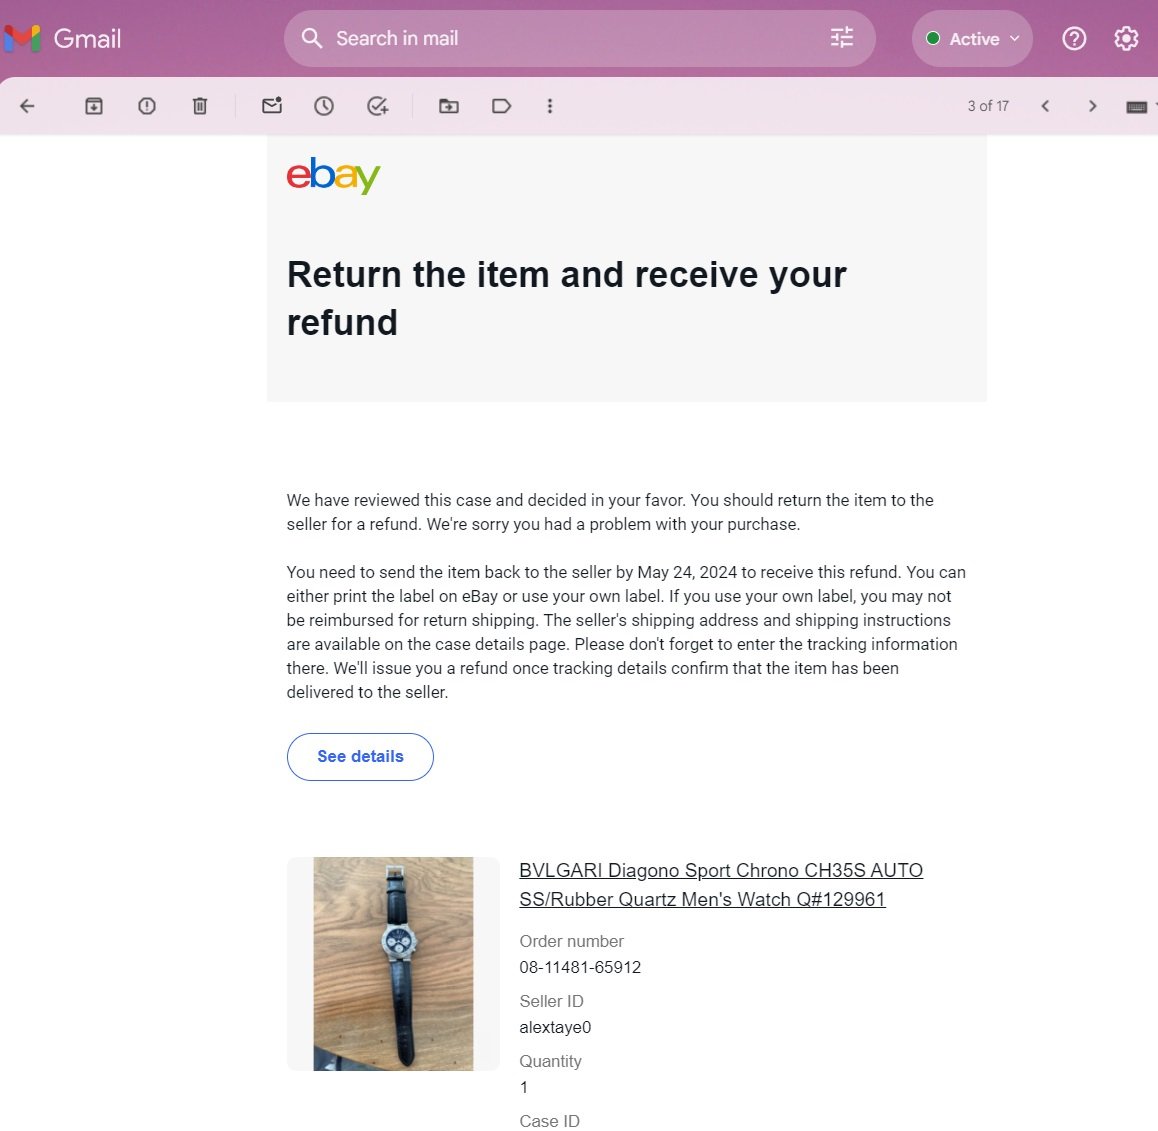Archive this eBay email
This screenshot has height=1131, width=1158.
[x=94, y=106]
